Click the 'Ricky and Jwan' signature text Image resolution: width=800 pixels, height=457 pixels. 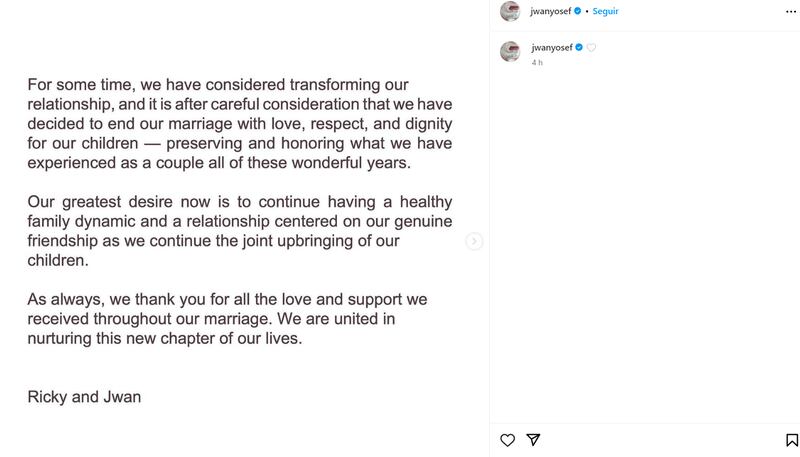(x=84, y=397)
